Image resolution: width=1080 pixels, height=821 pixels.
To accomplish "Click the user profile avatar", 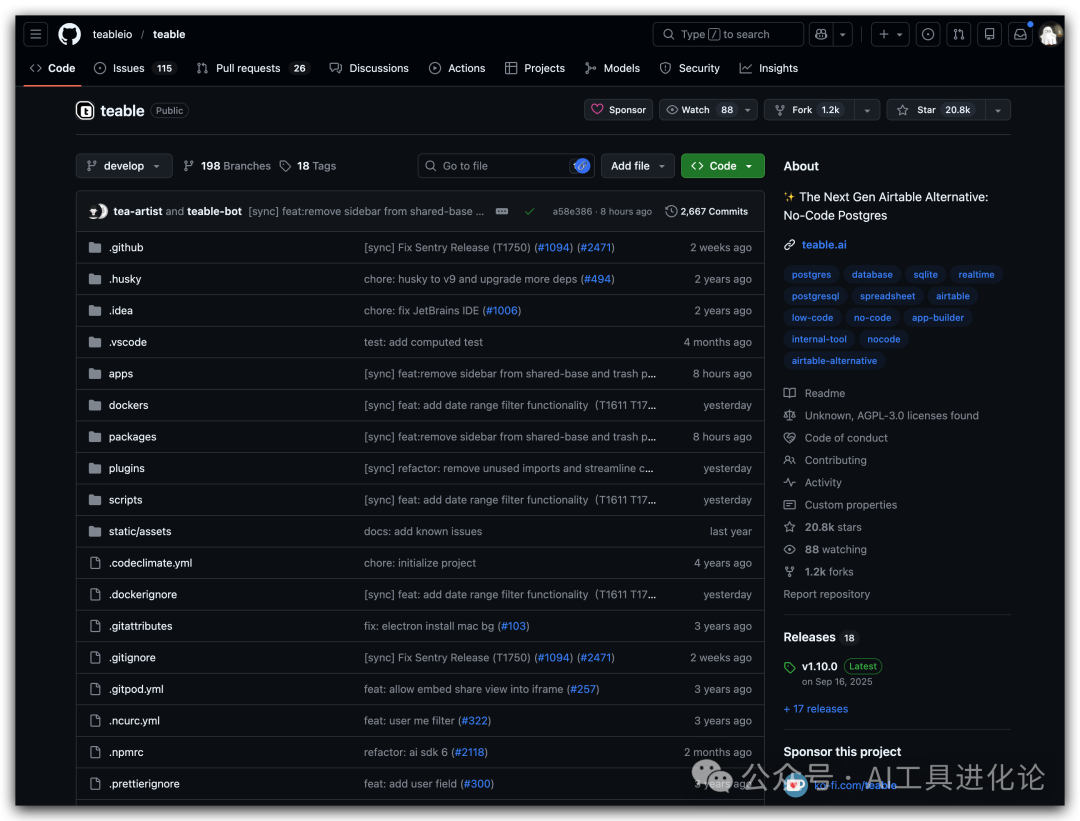I will pyautogui.click(x=1050, y=34).
